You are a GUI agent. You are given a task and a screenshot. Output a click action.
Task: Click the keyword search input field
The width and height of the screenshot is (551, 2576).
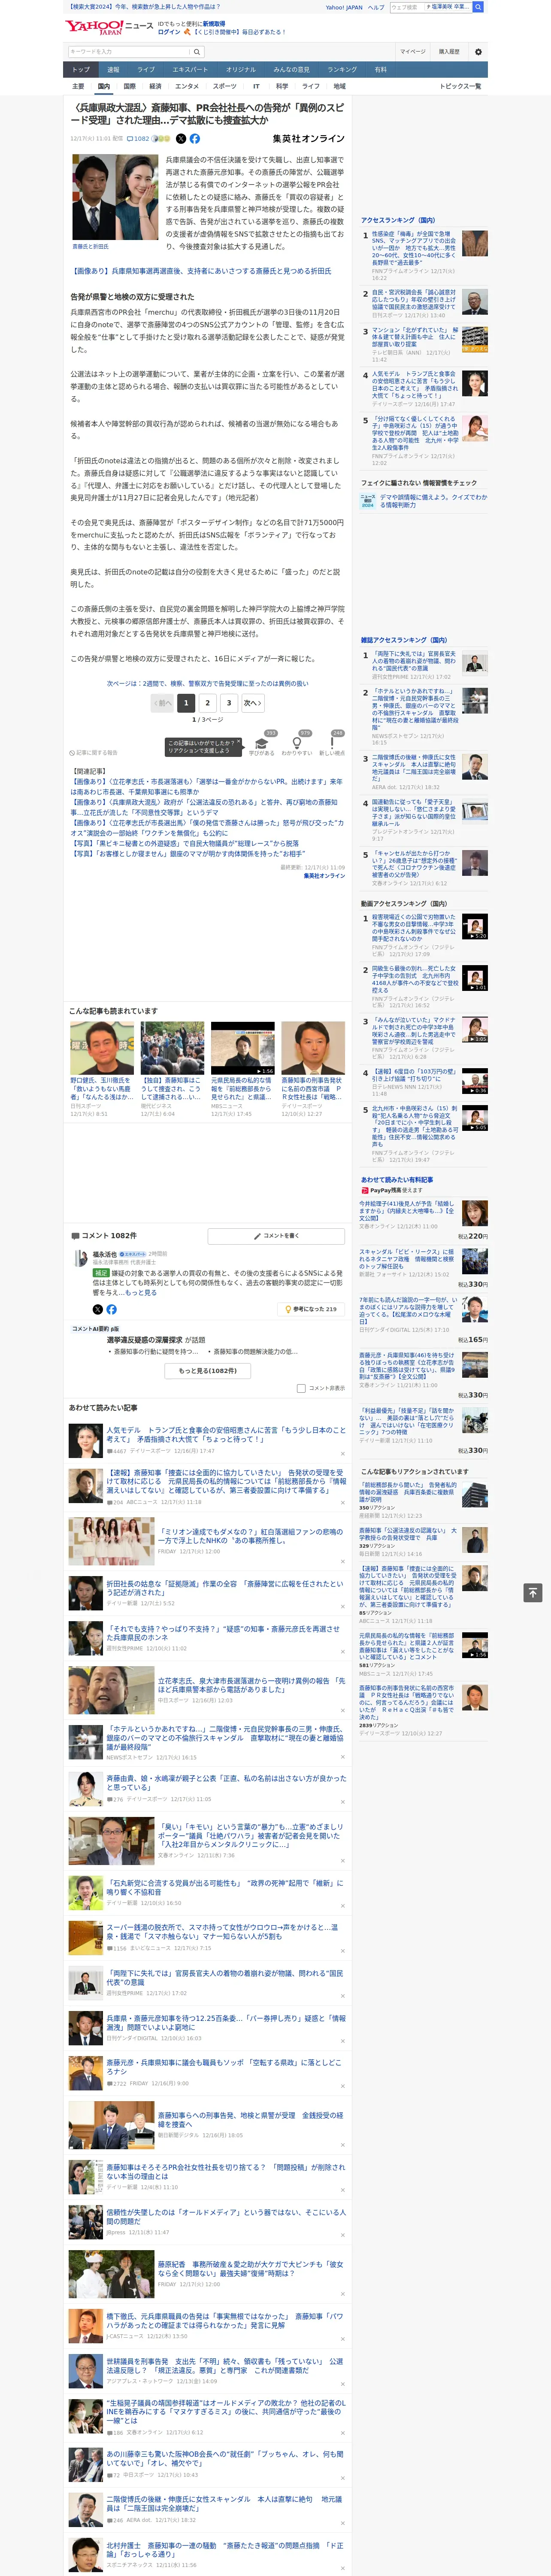click(x=128, y=51)
